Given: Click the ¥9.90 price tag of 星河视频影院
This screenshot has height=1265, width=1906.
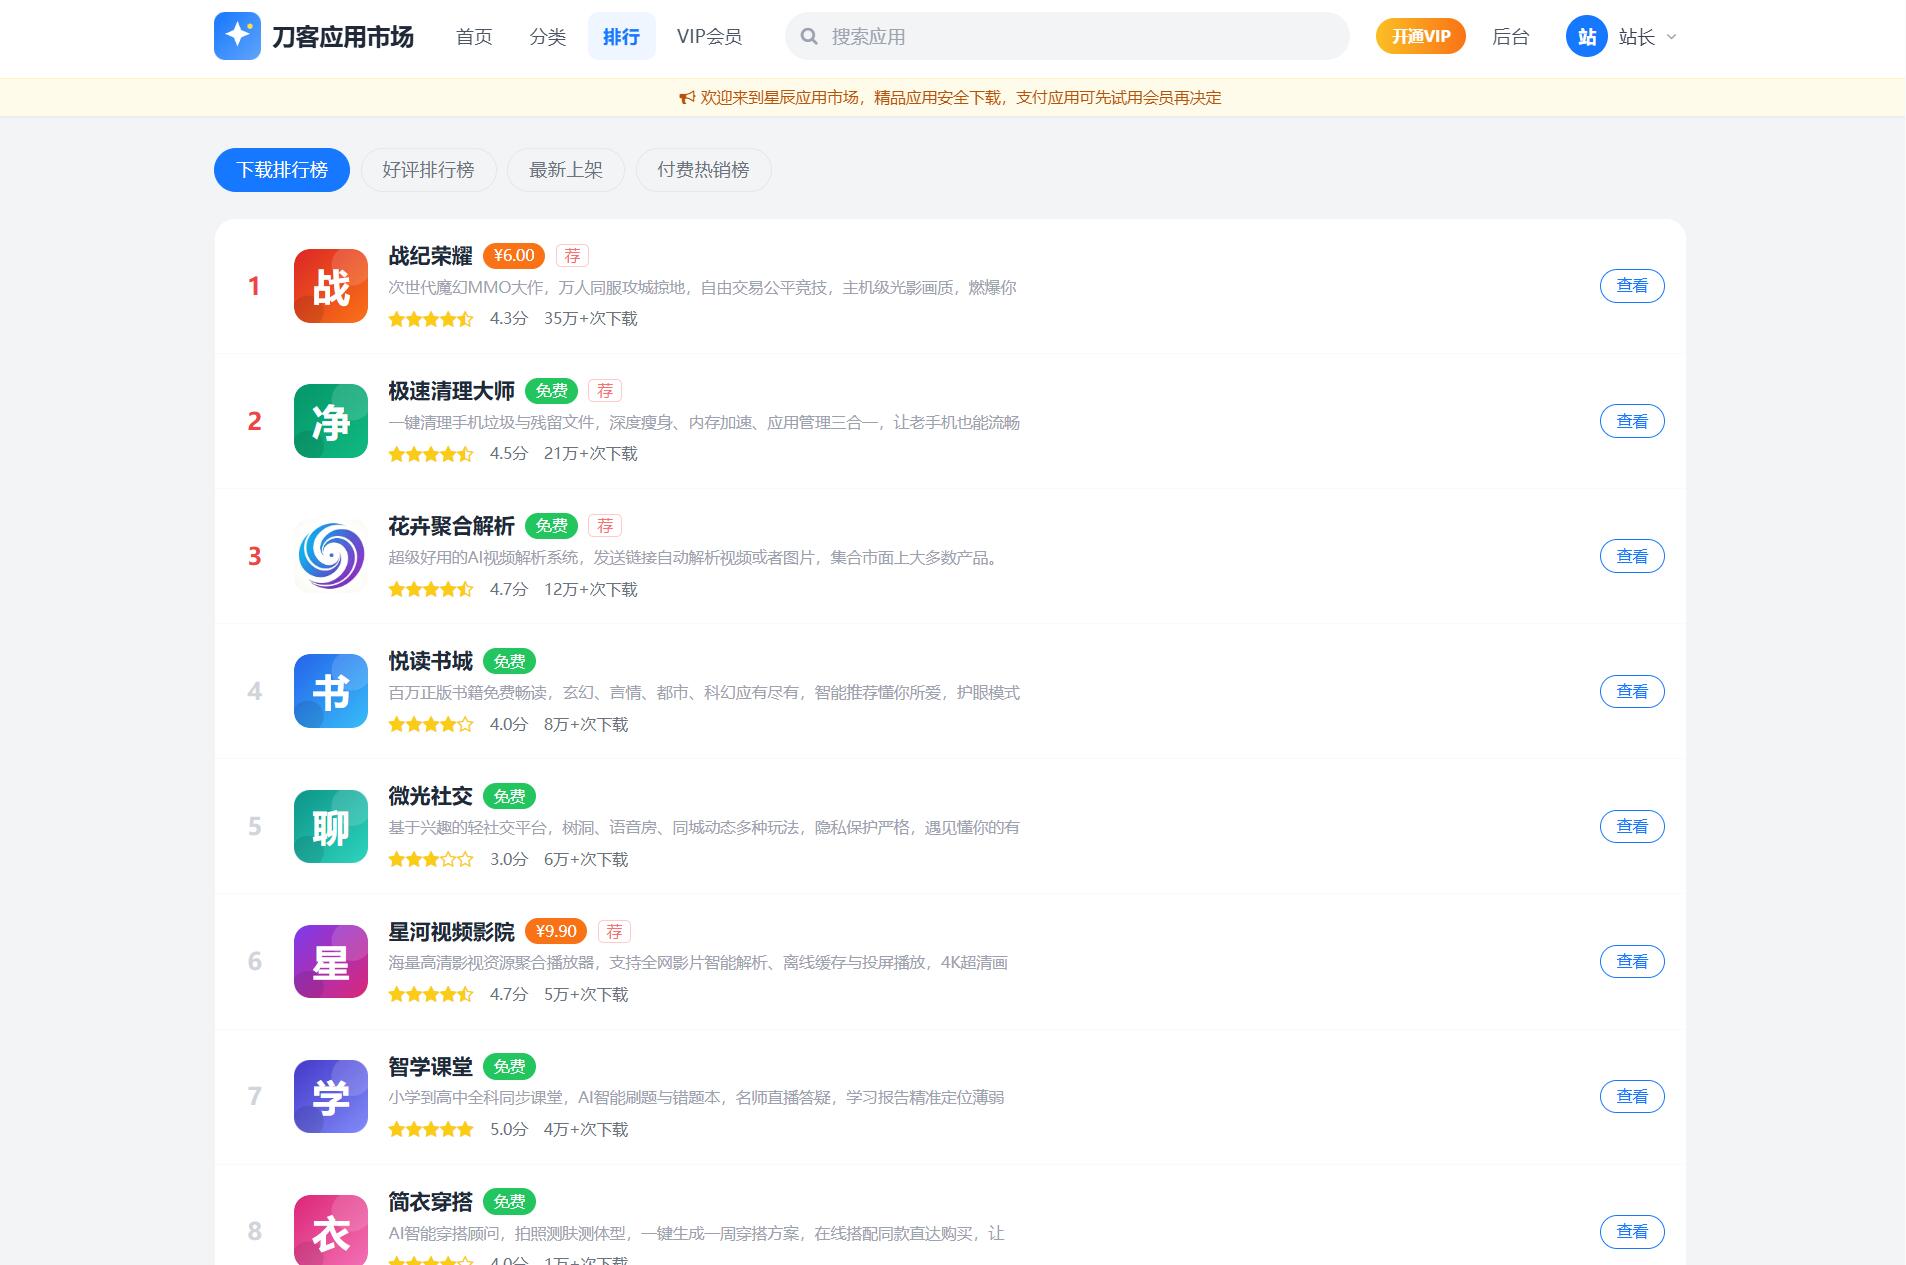Looking at the screenshot, I should (556, 932).
